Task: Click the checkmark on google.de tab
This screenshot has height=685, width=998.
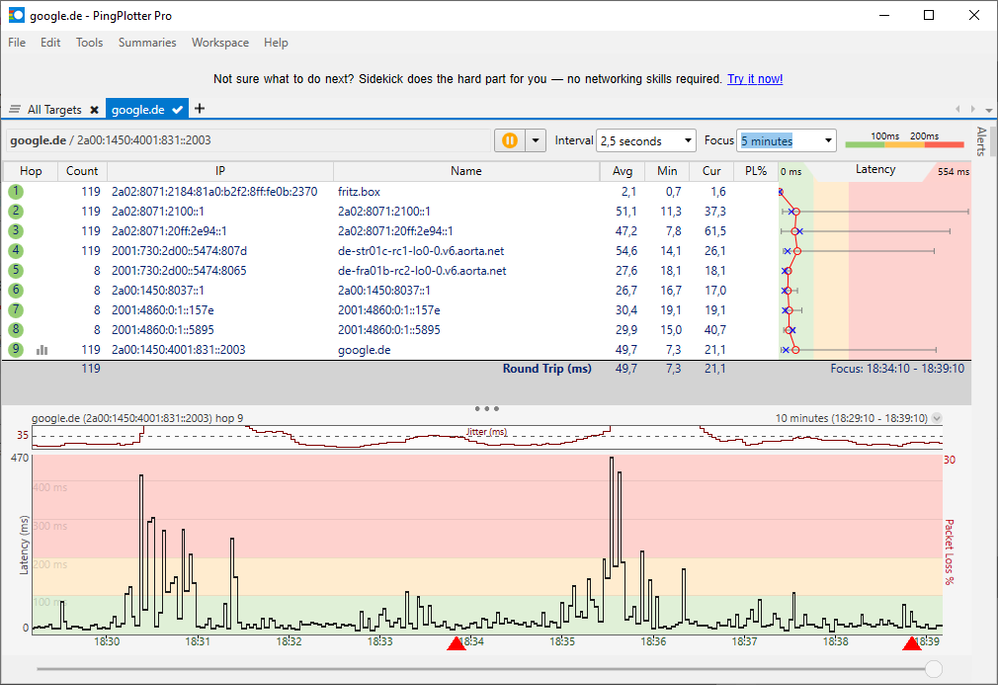Action: coord(178,109)
